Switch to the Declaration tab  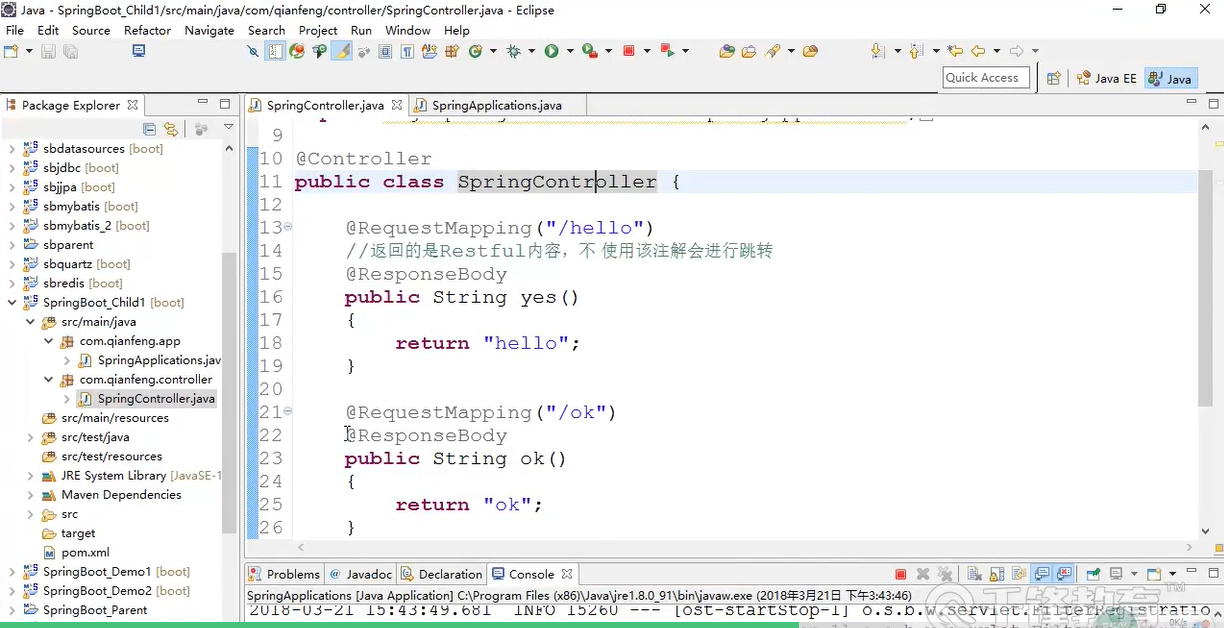pyautogui.click(x=442, y=574)
